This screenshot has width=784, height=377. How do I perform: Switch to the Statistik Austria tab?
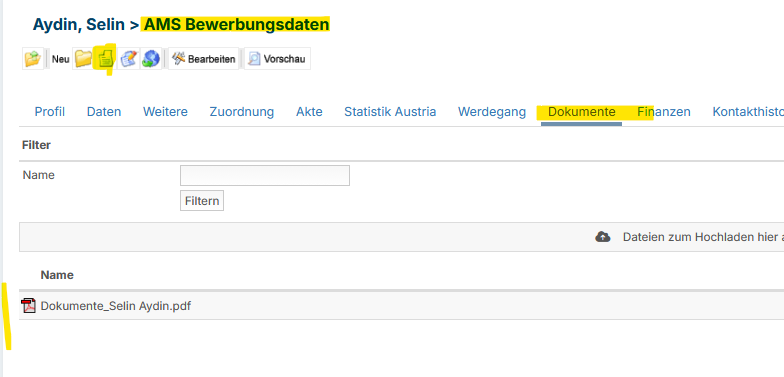coord(390,112)
